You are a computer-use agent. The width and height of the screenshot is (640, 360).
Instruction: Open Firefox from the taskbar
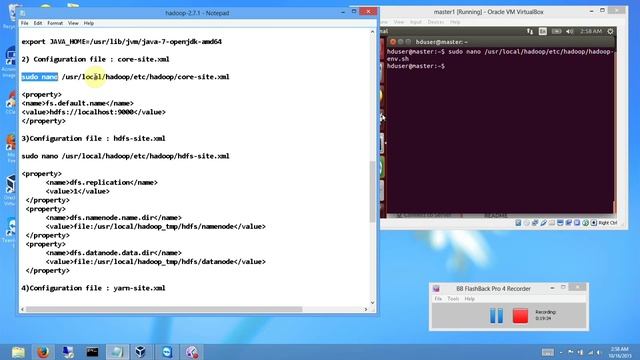tap(43, 352)
